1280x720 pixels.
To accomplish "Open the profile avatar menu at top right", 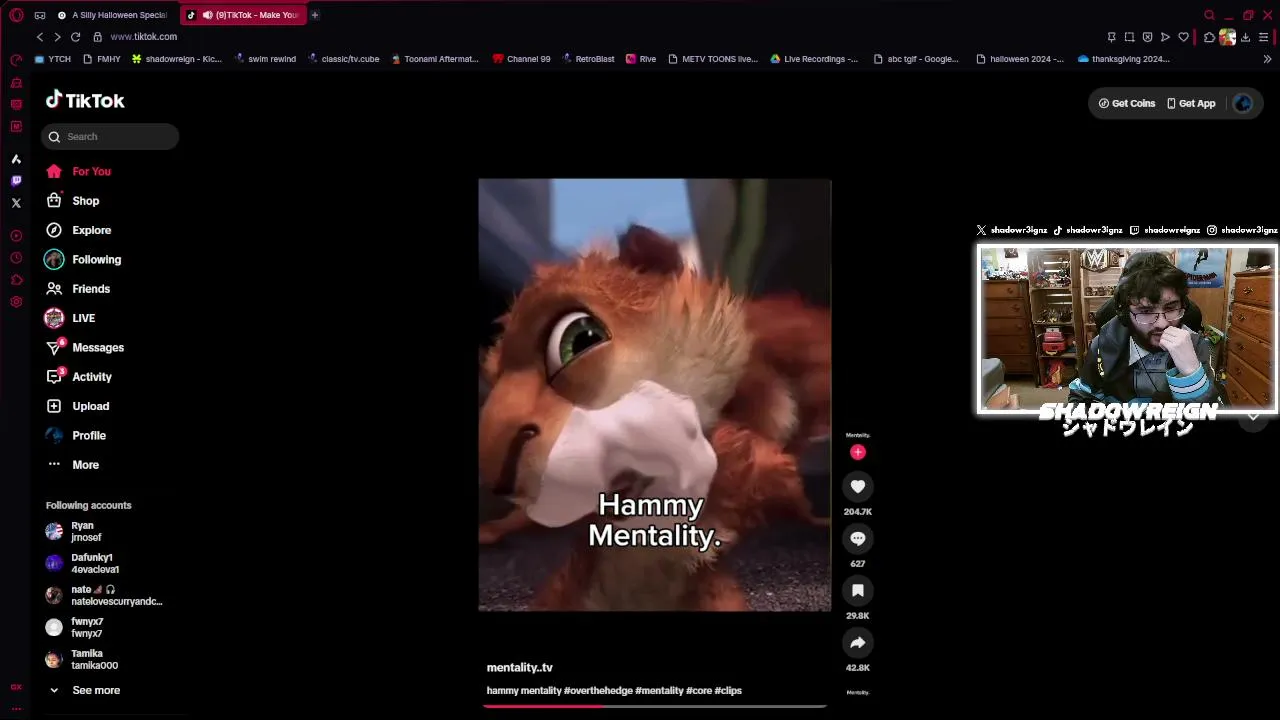I will pos(1242,103).
